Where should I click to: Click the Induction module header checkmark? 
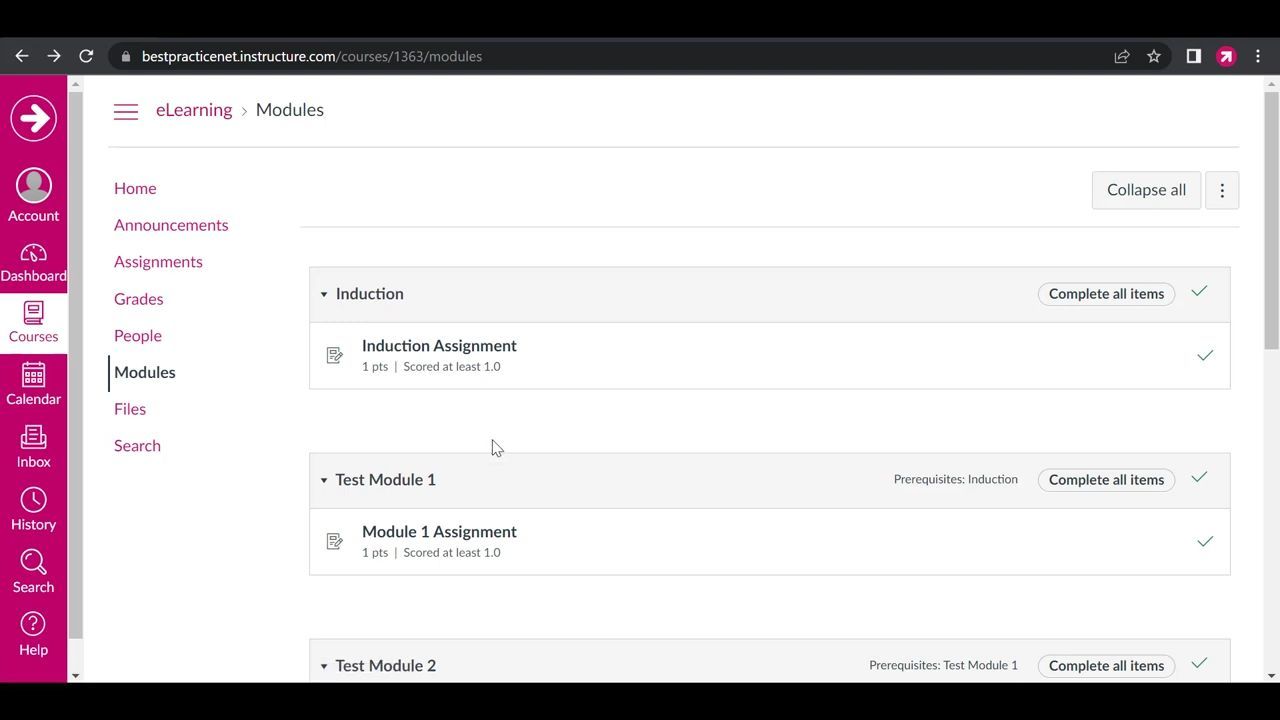tap(1199, 292)
